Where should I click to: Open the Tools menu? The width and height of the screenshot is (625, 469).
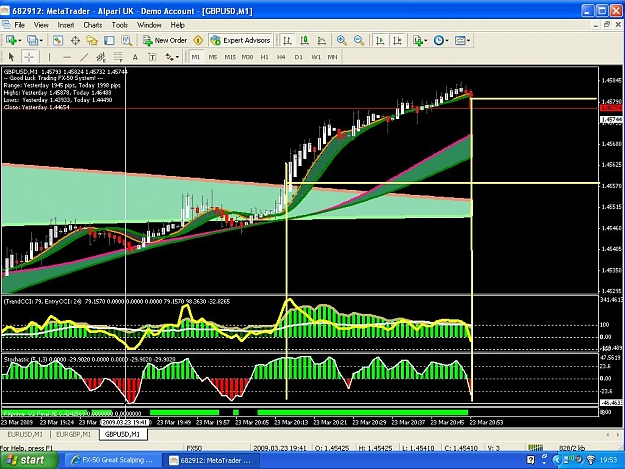pos(120,25)
